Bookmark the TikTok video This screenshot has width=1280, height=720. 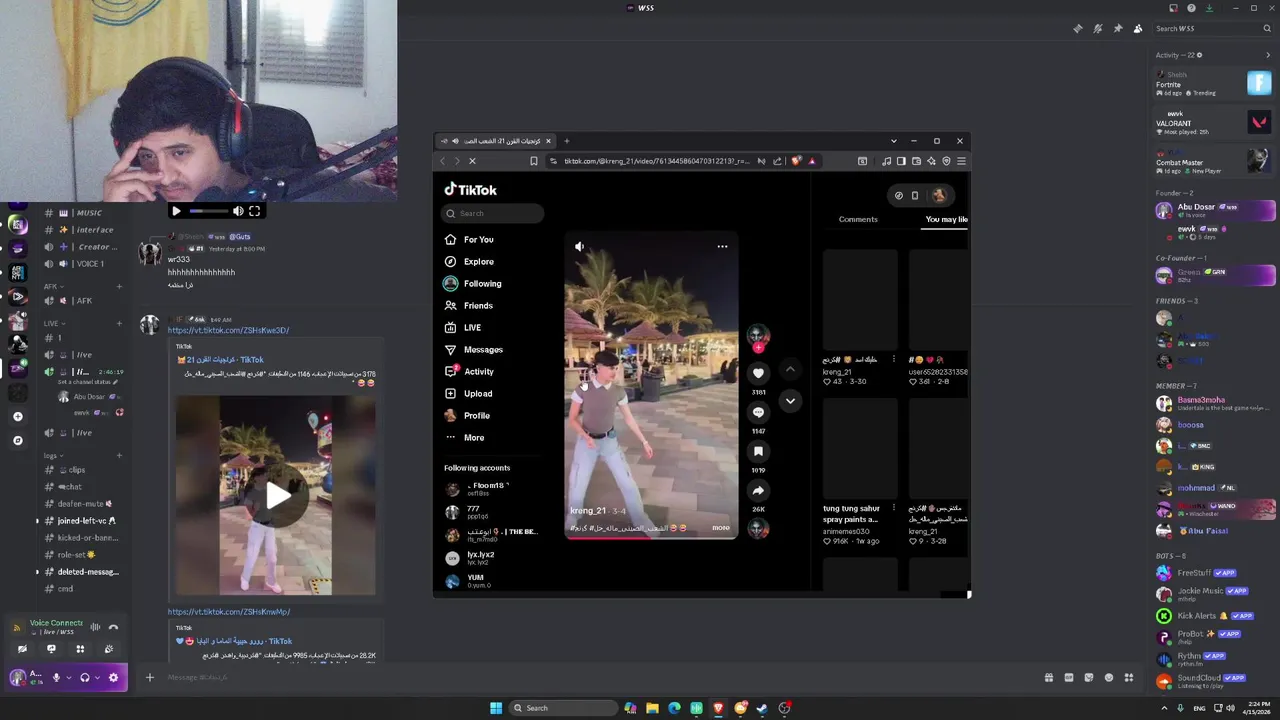pos(758,451)
